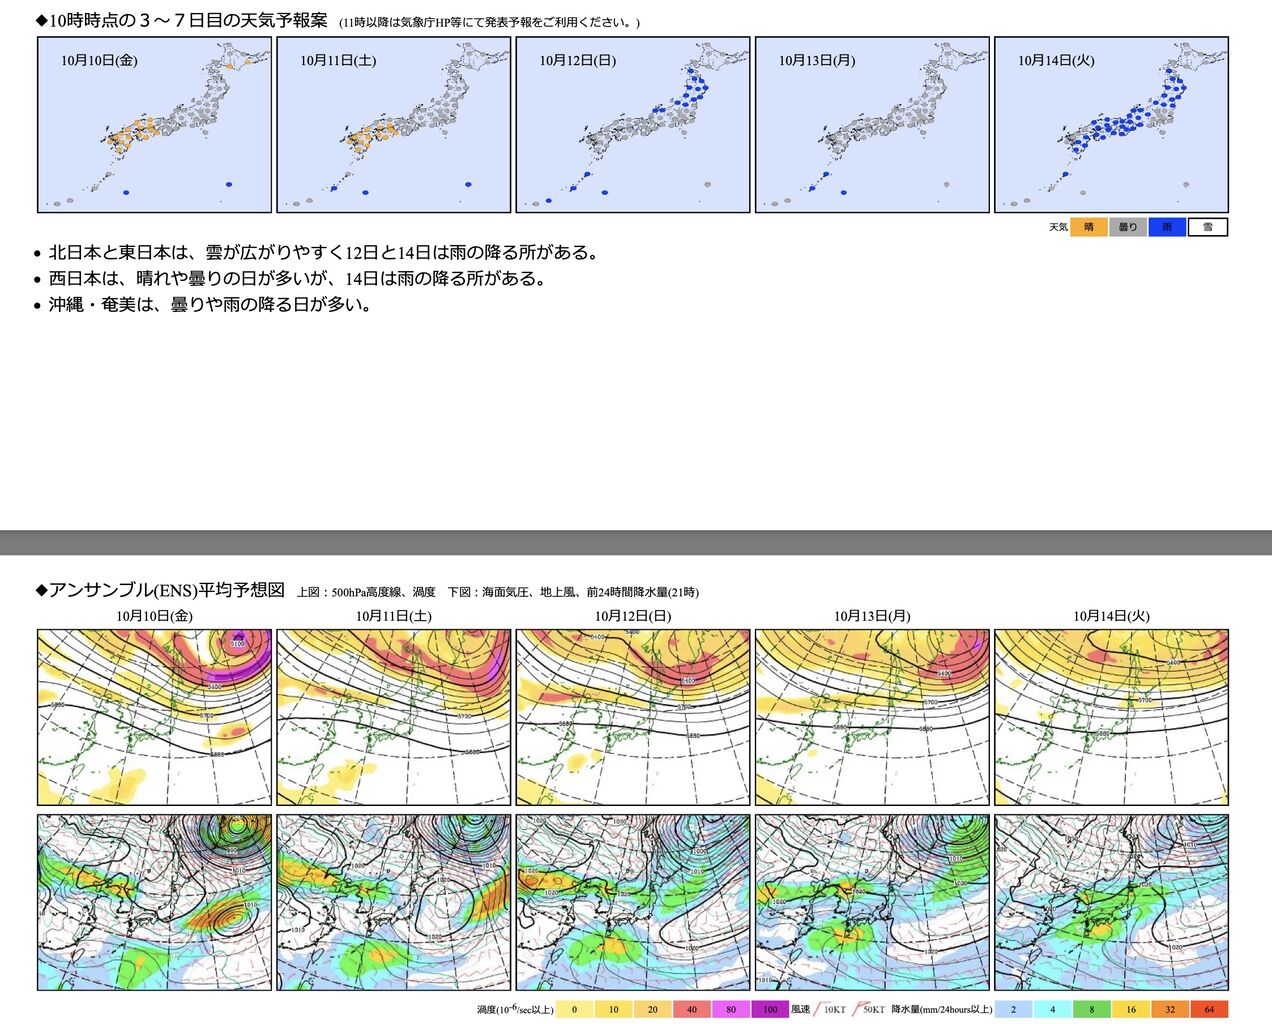Viewport: 1272px width, 1024px height.
Task: Click the bullet text about 西日本
Action: (299, 279)
